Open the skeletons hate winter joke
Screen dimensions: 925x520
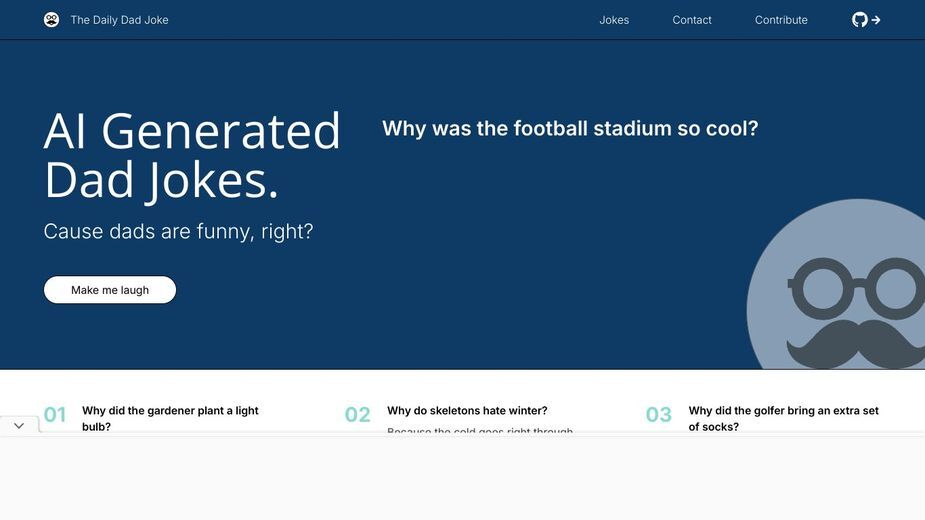tap(467, 410)
